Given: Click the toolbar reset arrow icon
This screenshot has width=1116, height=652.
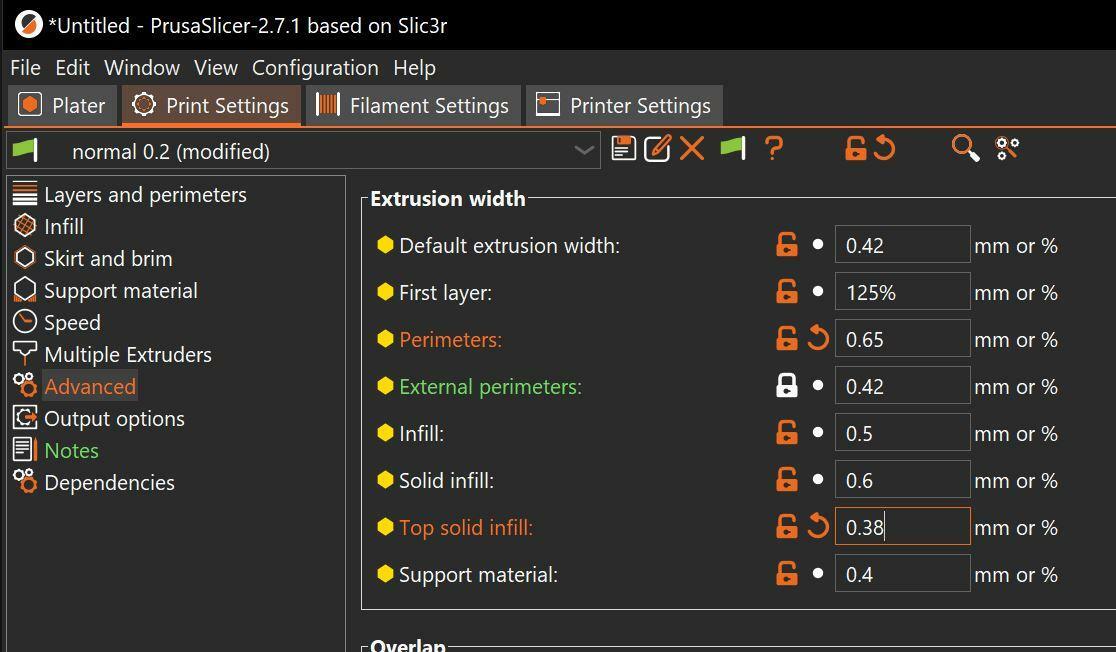Looking at the screenshot, I should [x=884, y=149].
